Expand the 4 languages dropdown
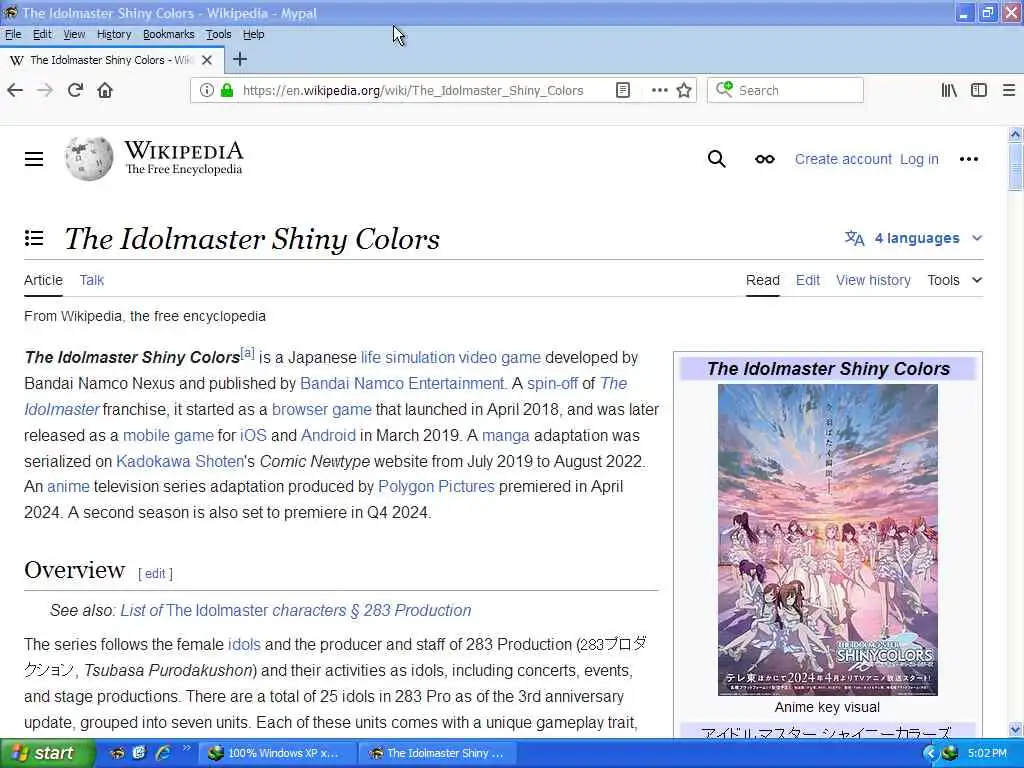The height and width of the screenshot is (768, 1024). (x=914, y=238)
